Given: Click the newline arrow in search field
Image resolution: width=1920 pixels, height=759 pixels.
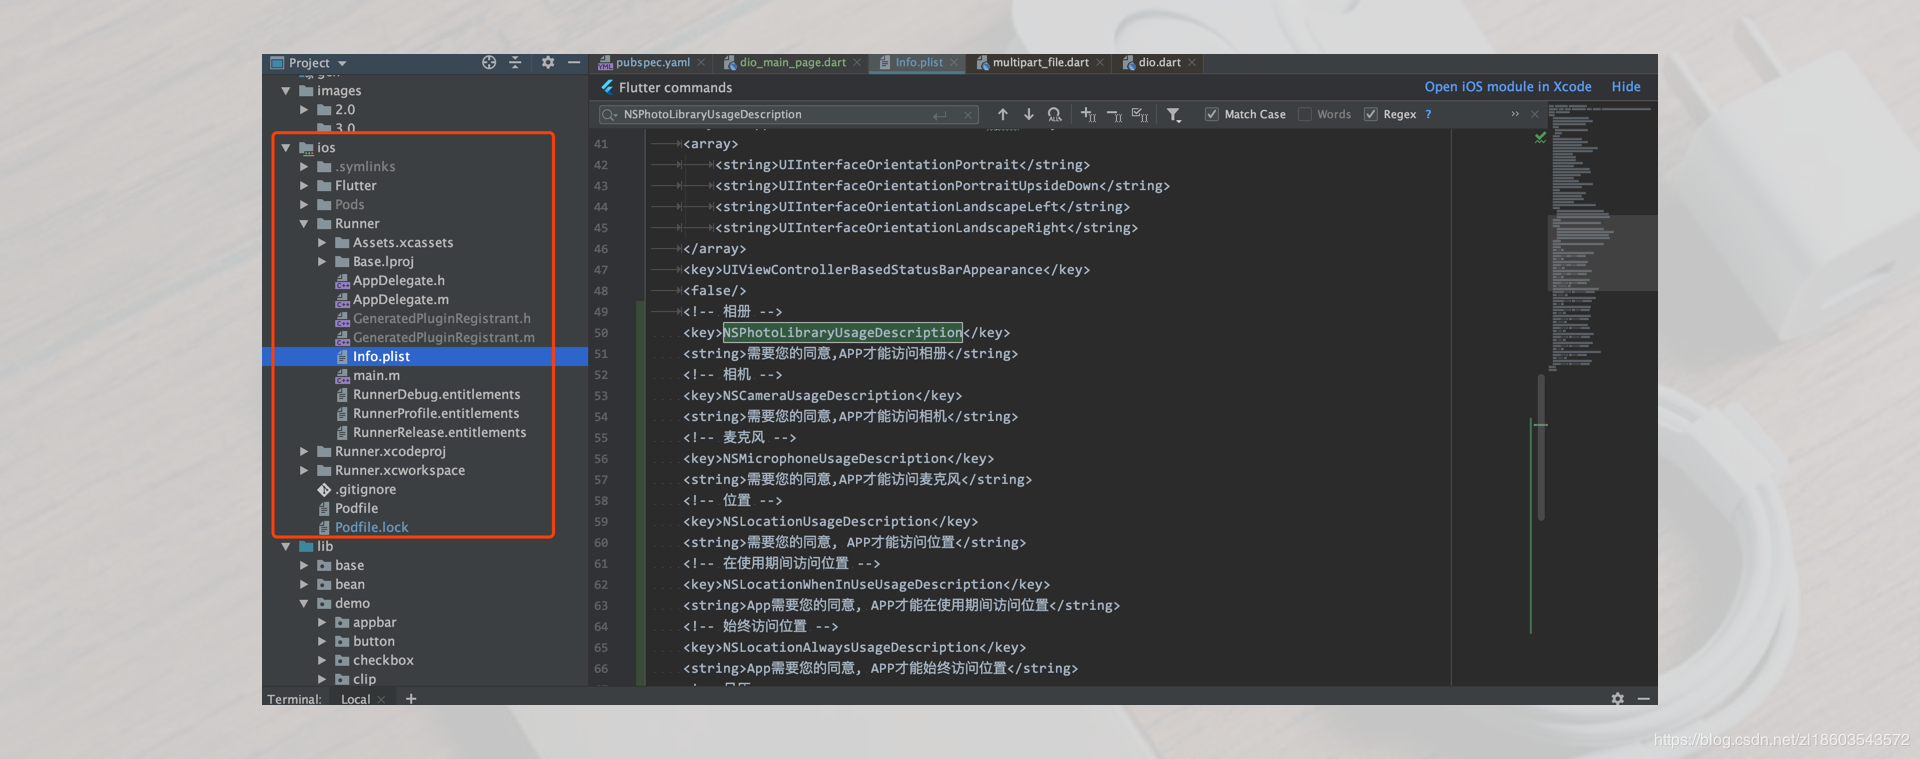Looking at the screenshot, I should coord(940,115).
